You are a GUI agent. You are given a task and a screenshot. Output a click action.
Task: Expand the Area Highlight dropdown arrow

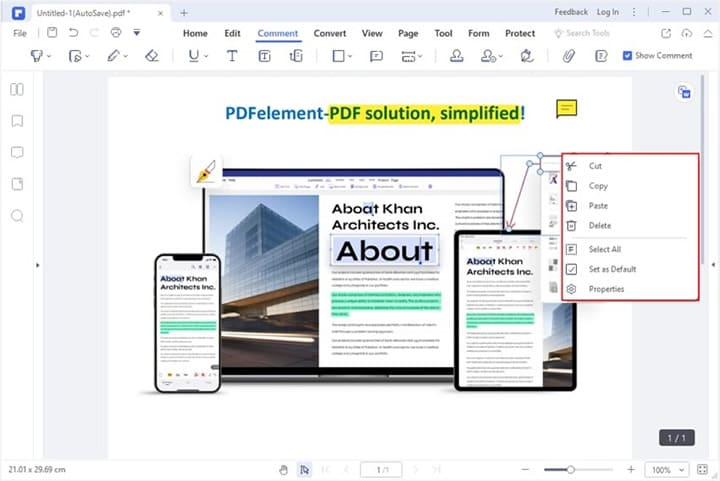87,56
